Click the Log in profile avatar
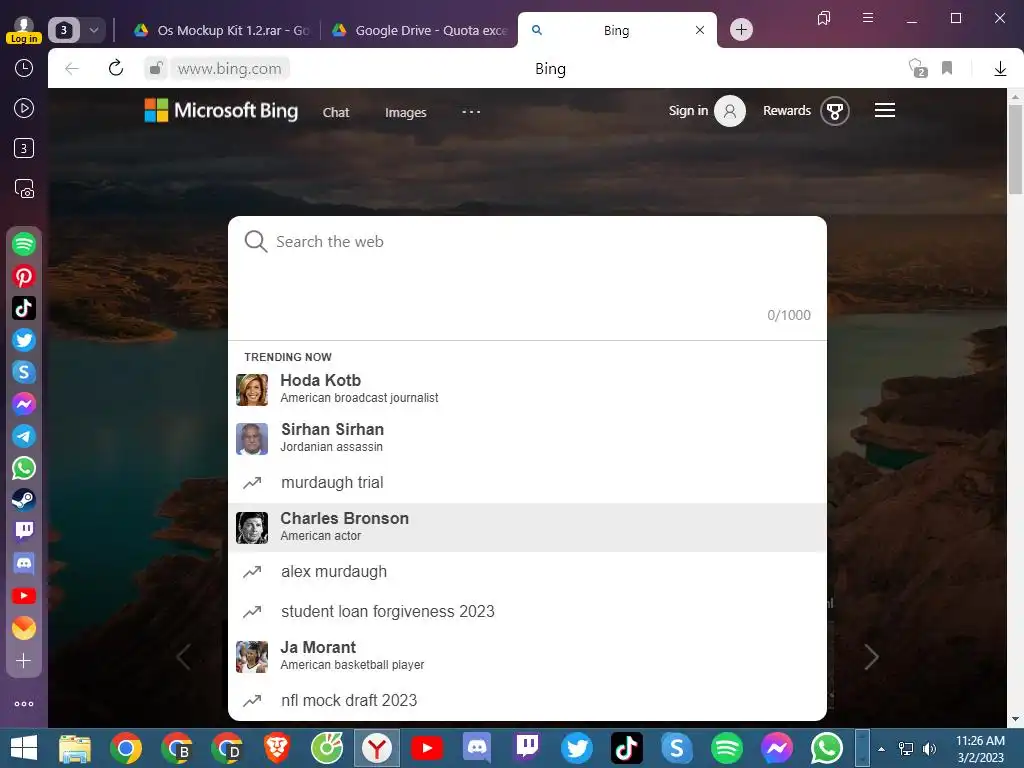 (x=24, y=30)
